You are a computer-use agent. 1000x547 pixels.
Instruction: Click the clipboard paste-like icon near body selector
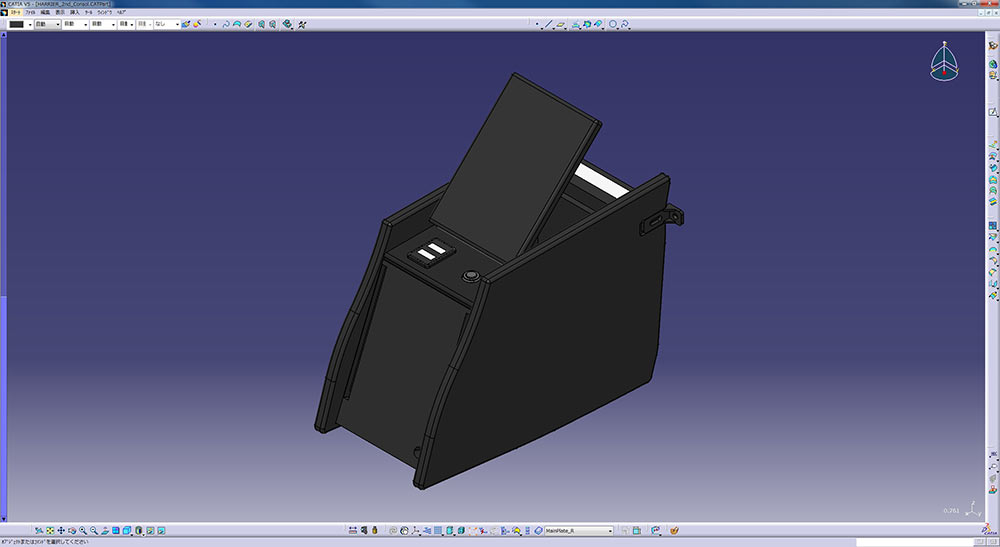click(x=636, y=530)
